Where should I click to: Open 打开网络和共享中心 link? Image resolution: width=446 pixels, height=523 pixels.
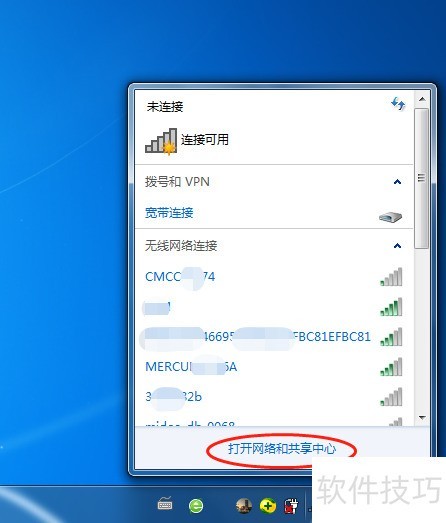click(282, 449)
